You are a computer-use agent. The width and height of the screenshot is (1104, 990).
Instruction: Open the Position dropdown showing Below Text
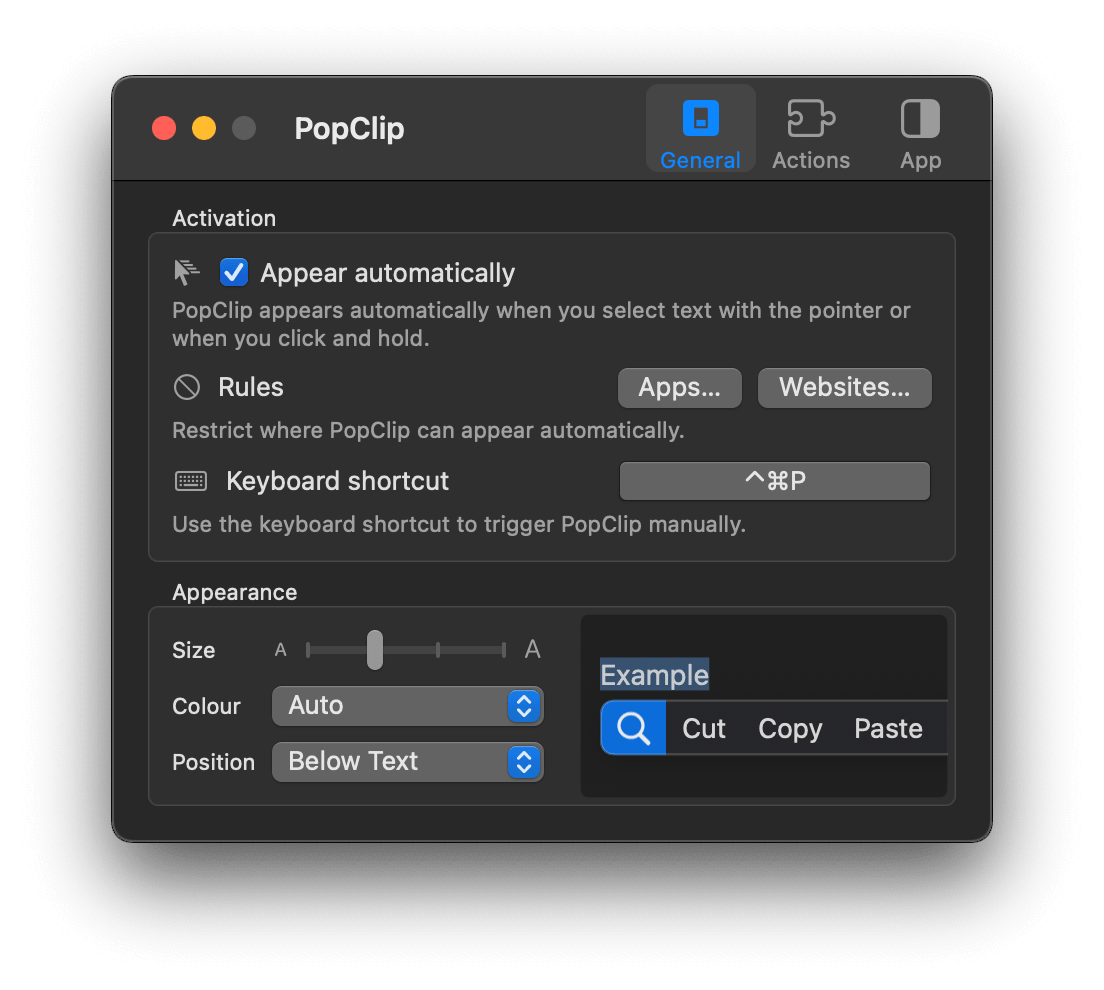click(407, 762)
